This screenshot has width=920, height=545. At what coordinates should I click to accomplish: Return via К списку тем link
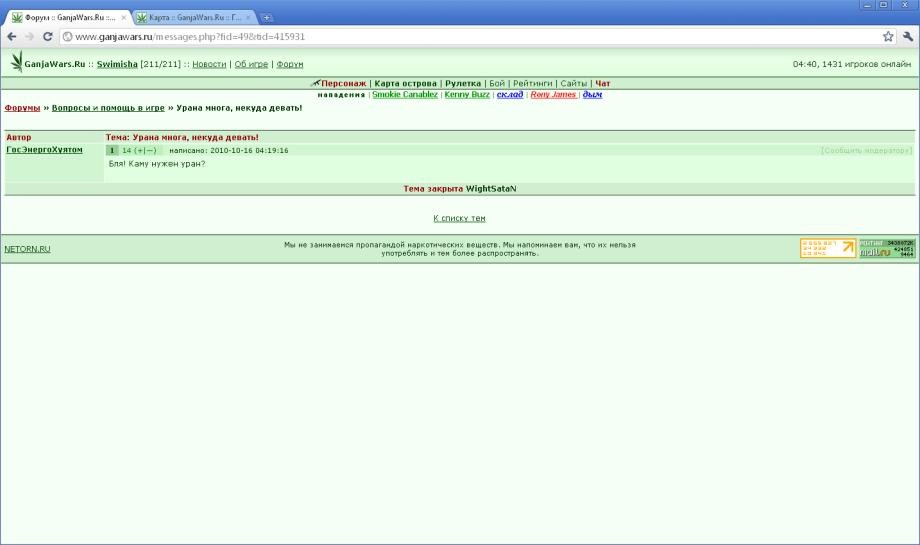(459, 218)
